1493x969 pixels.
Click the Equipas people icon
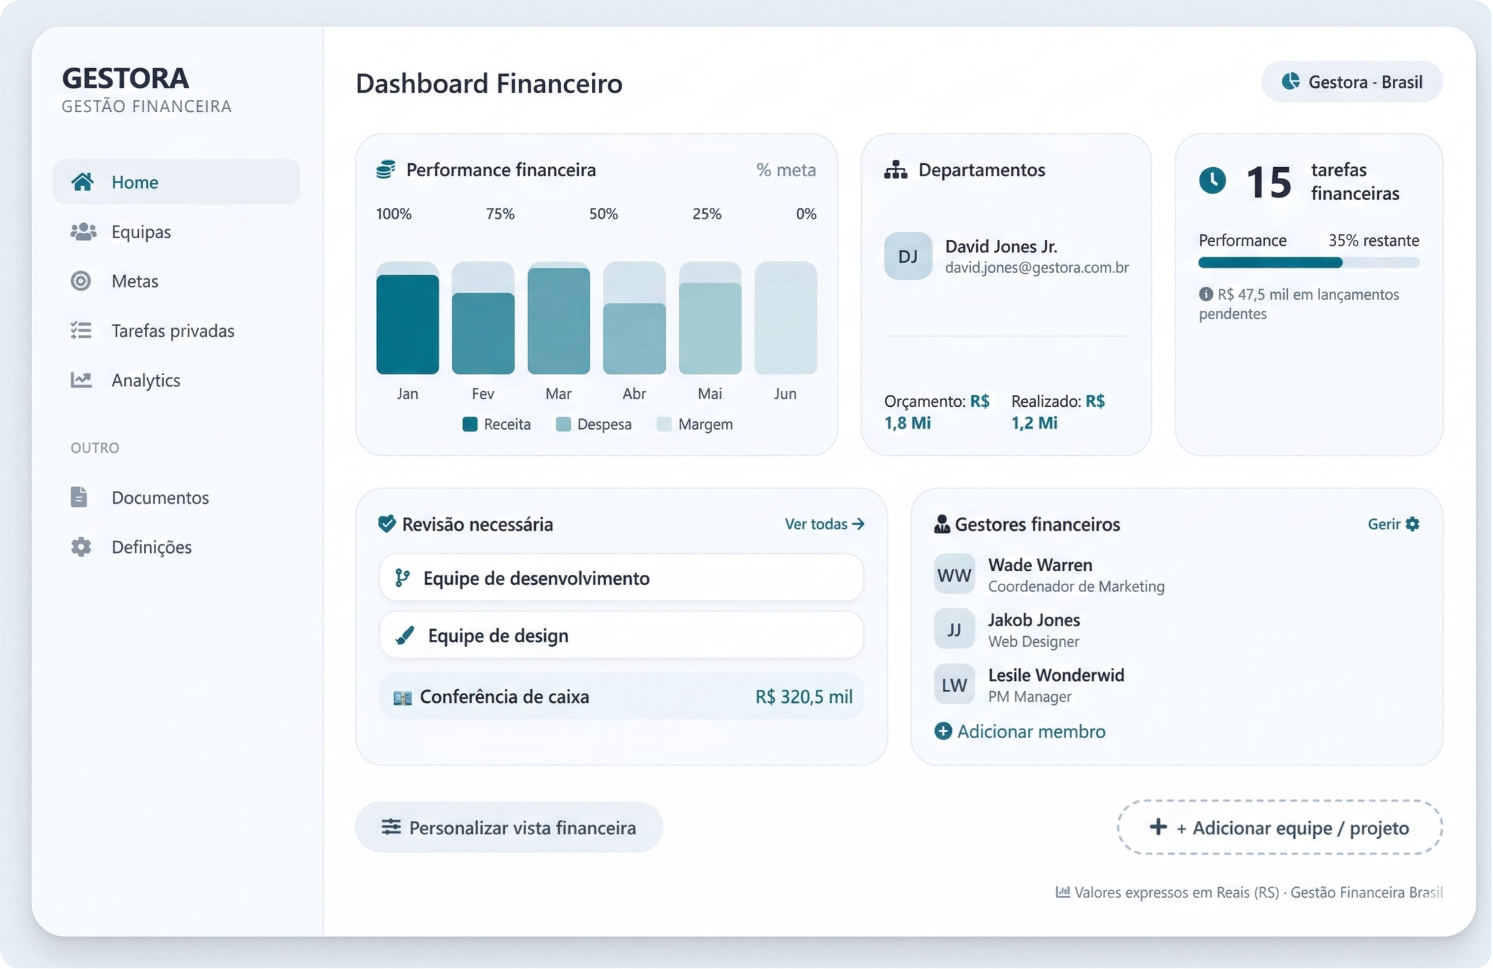(83, 232)
